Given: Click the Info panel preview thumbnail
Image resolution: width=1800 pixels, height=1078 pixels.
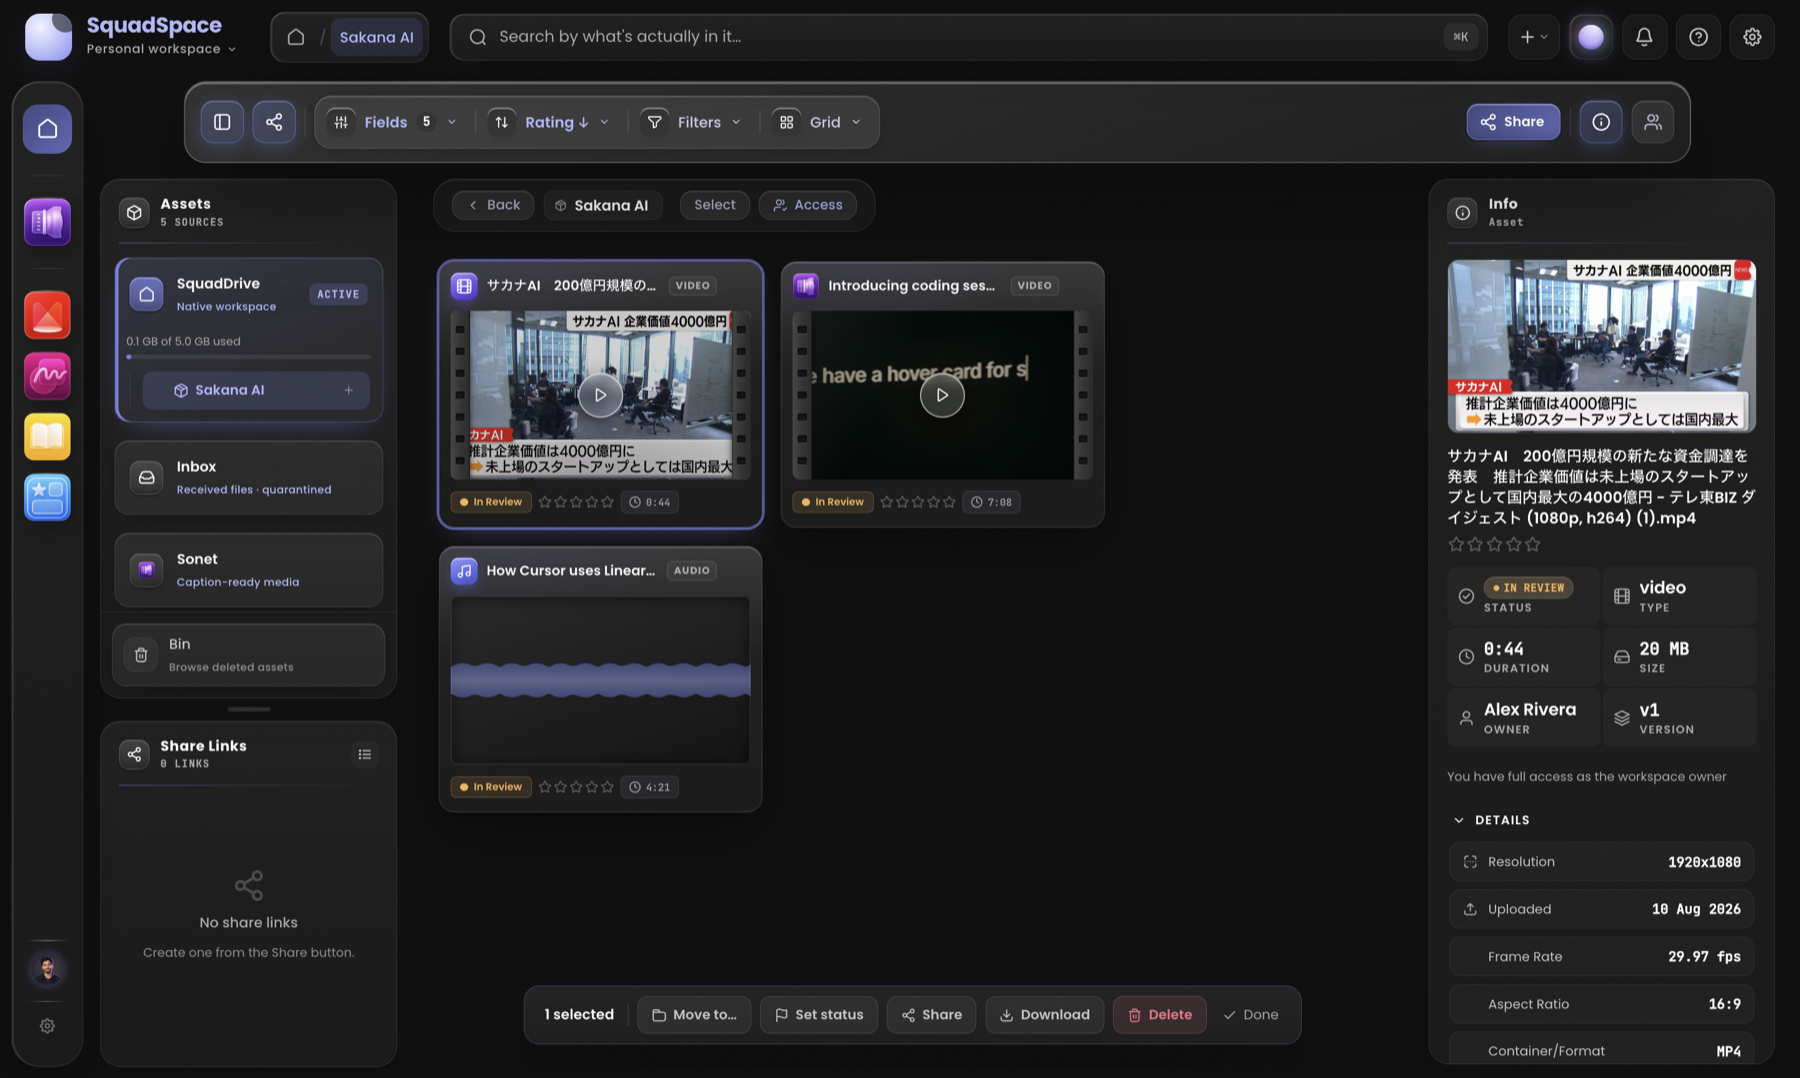Looking at the screenshot, I should click(x=1601, y=346).
